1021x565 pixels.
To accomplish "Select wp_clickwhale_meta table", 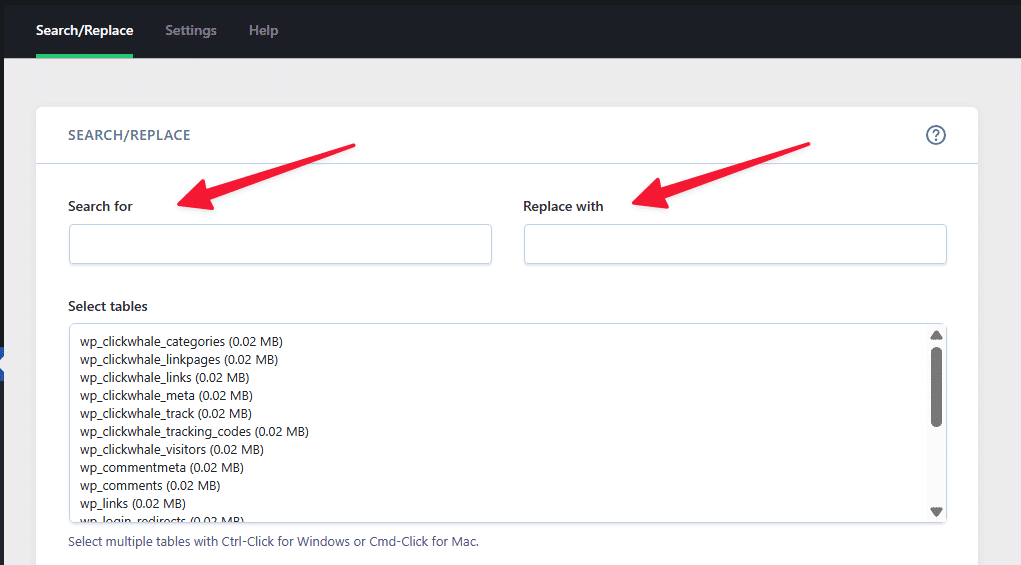I will 166,395.
